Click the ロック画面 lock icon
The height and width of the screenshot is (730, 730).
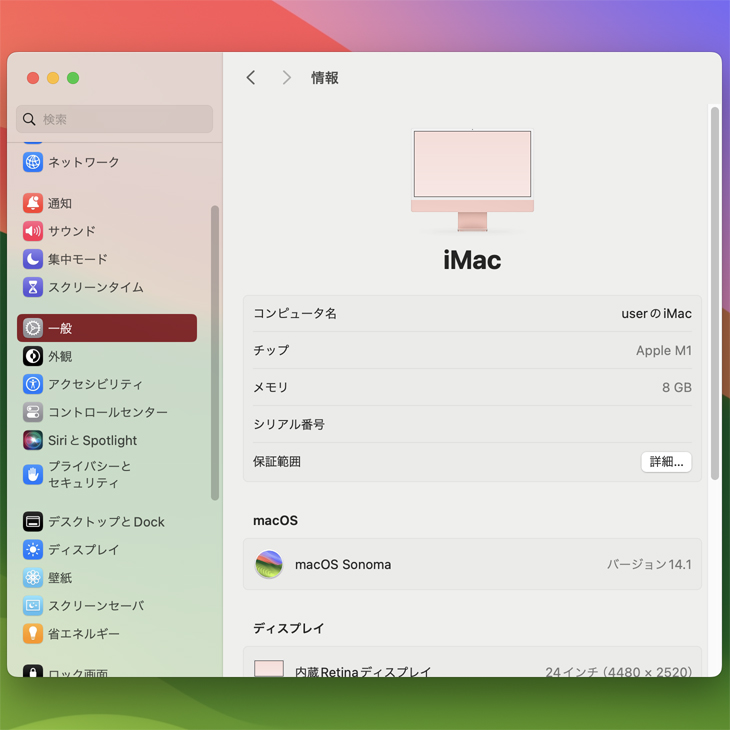click(x=33, y=671)
